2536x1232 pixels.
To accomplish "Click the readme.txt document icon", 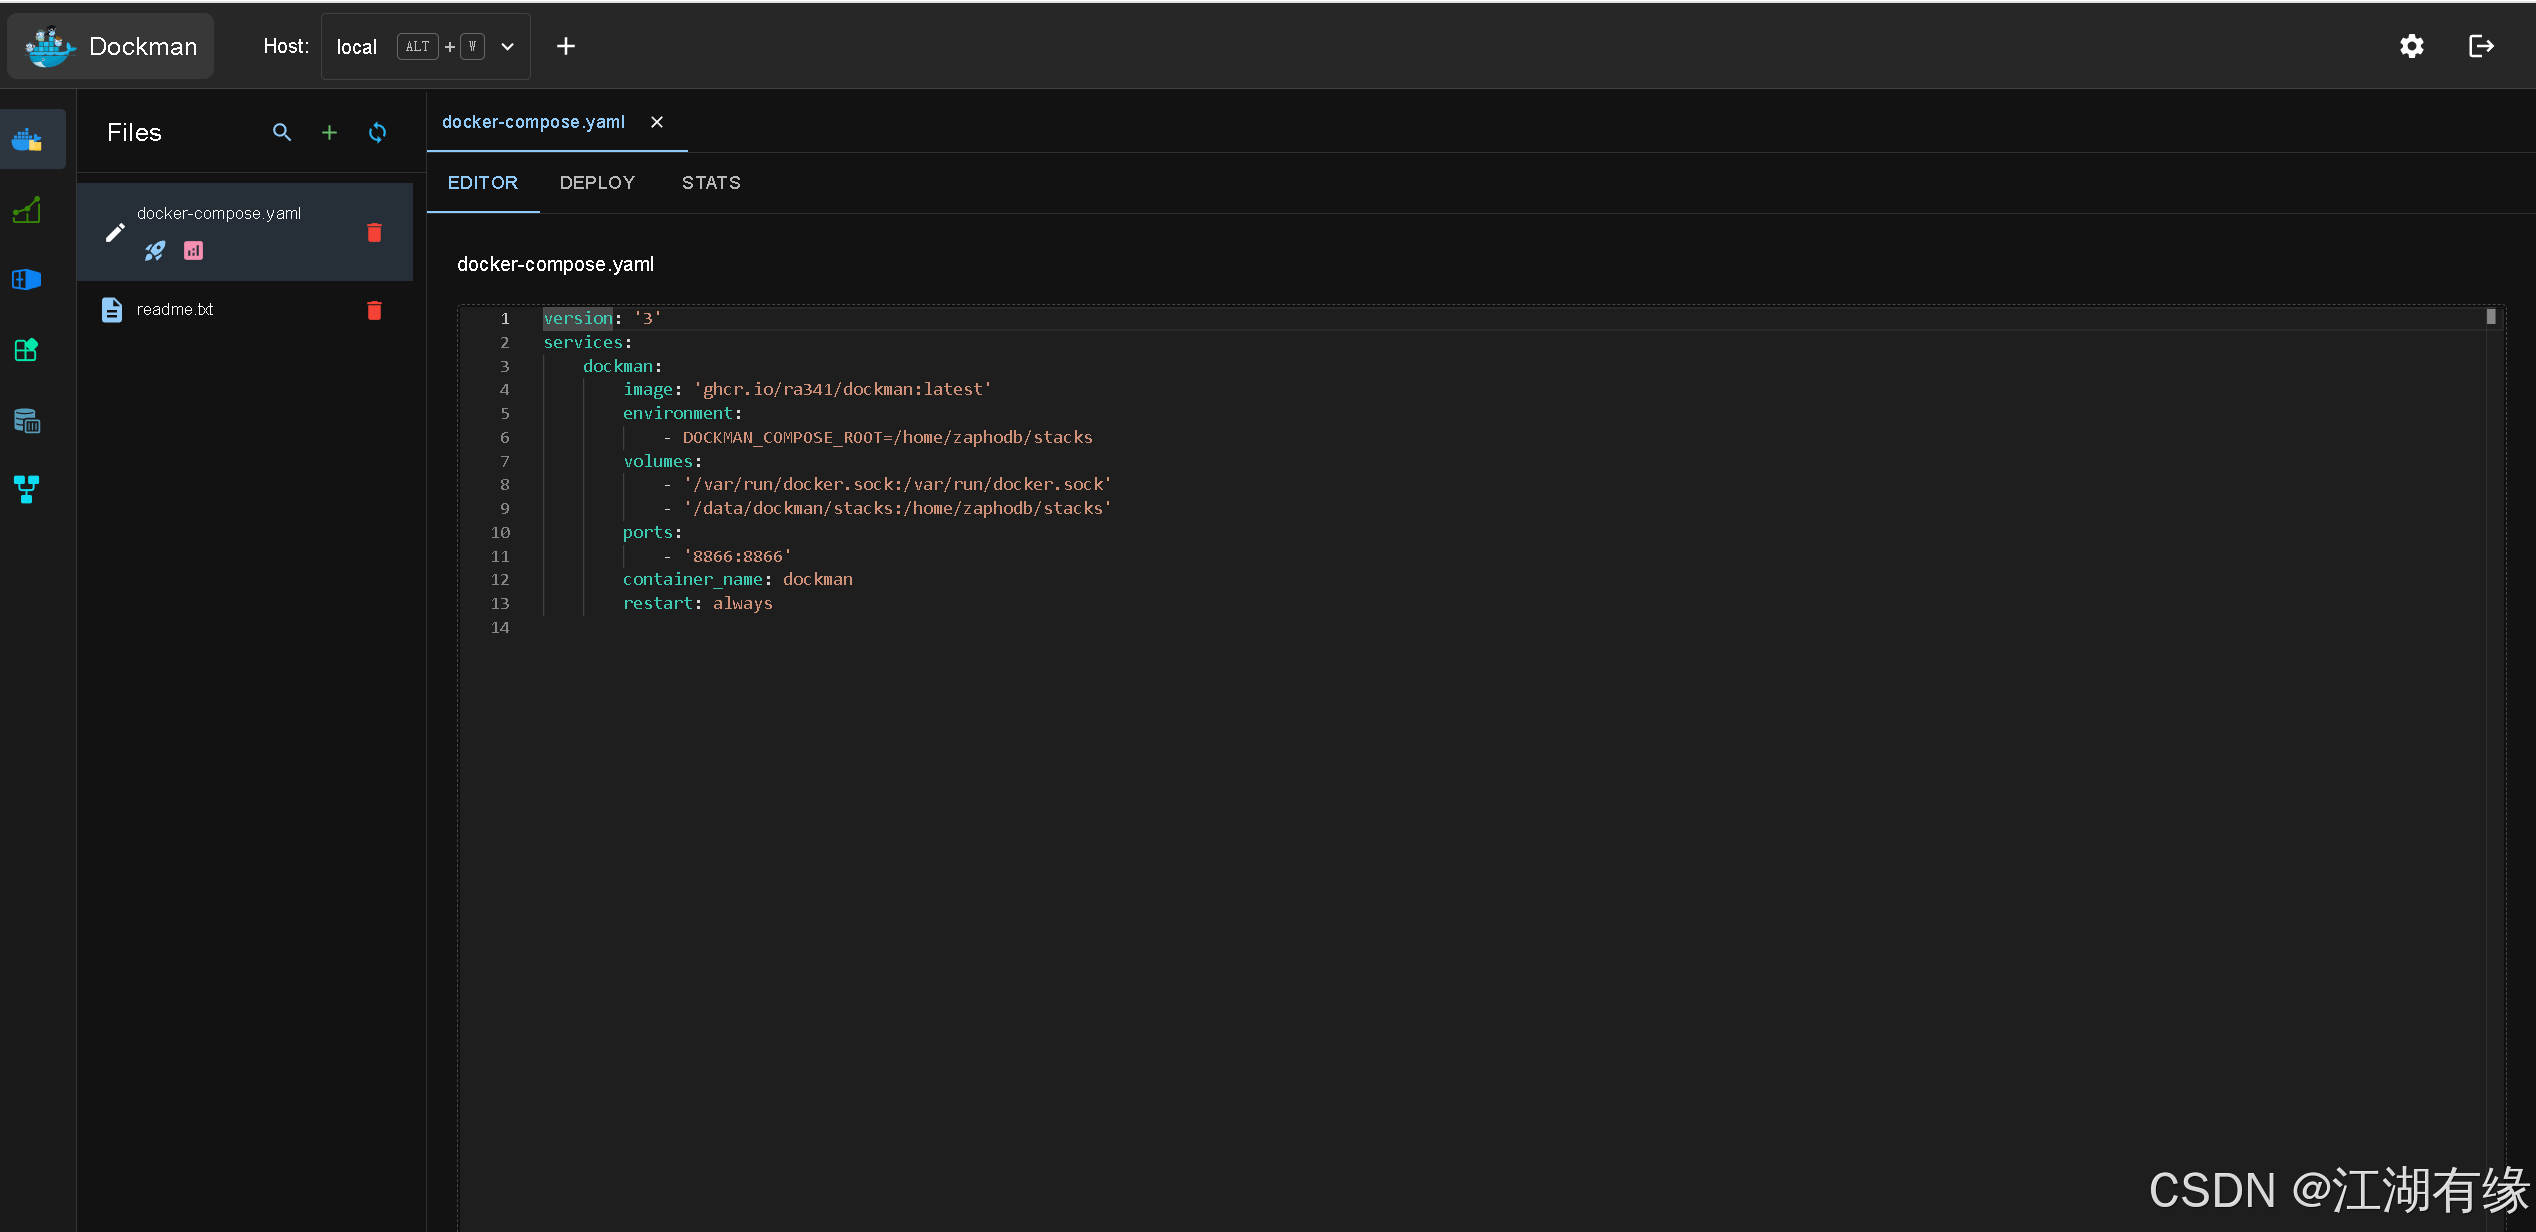I will [x=112, y=310].
